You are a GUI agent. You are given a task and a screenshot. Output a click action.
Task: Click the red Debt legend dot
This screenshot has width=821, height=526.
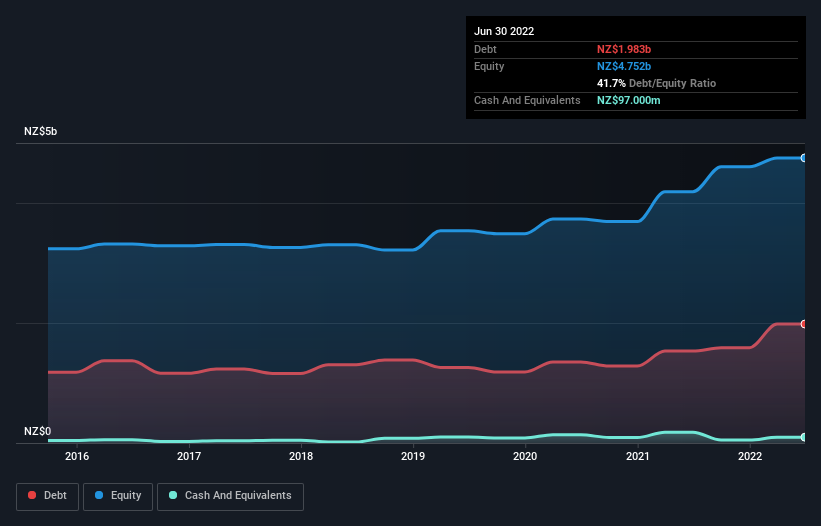(32, 495)
